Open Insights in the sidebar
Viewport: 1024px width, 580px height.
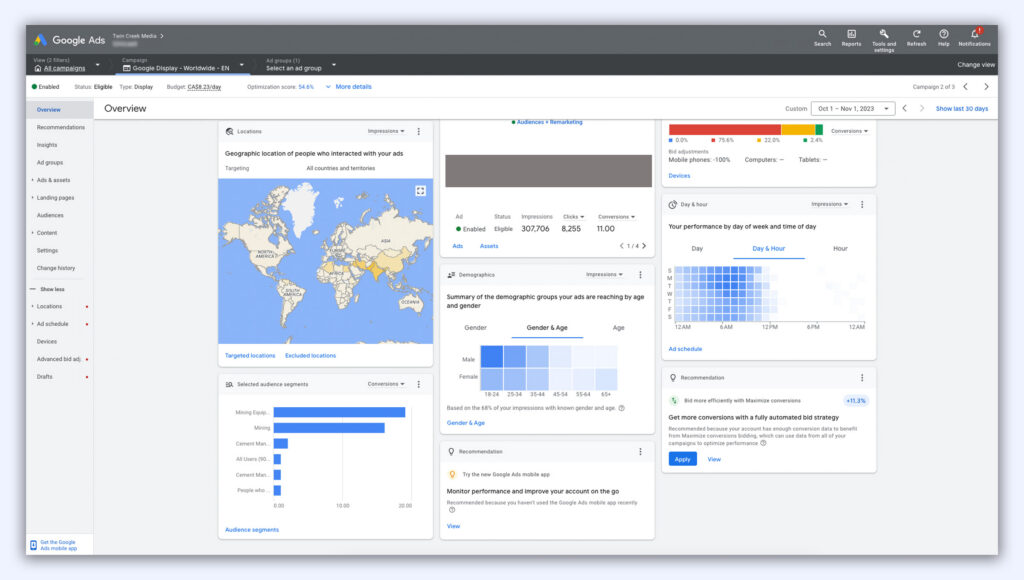click(x=47, y=145)
